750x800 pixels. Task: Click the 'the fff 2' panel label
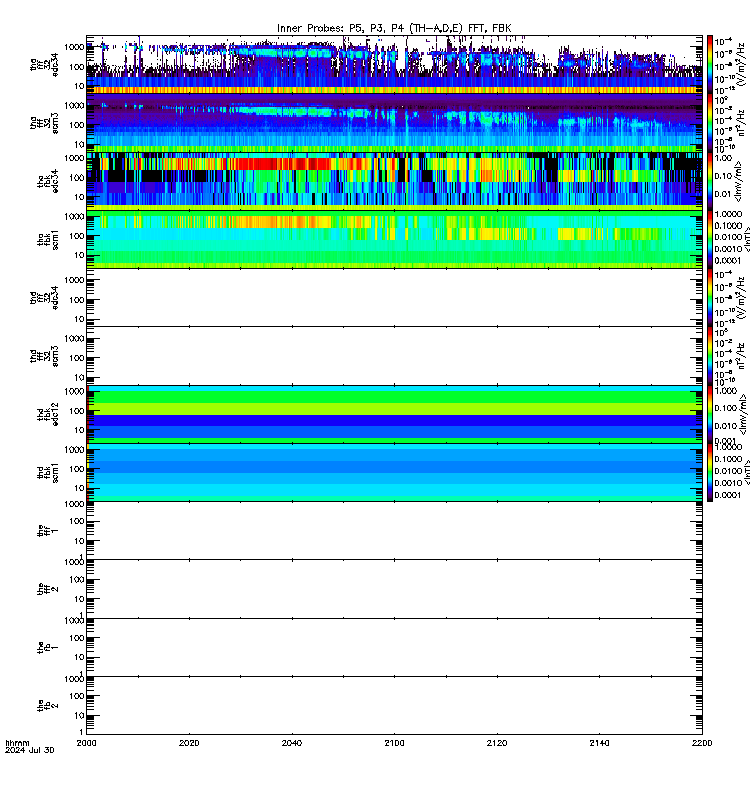click(48, 589)
